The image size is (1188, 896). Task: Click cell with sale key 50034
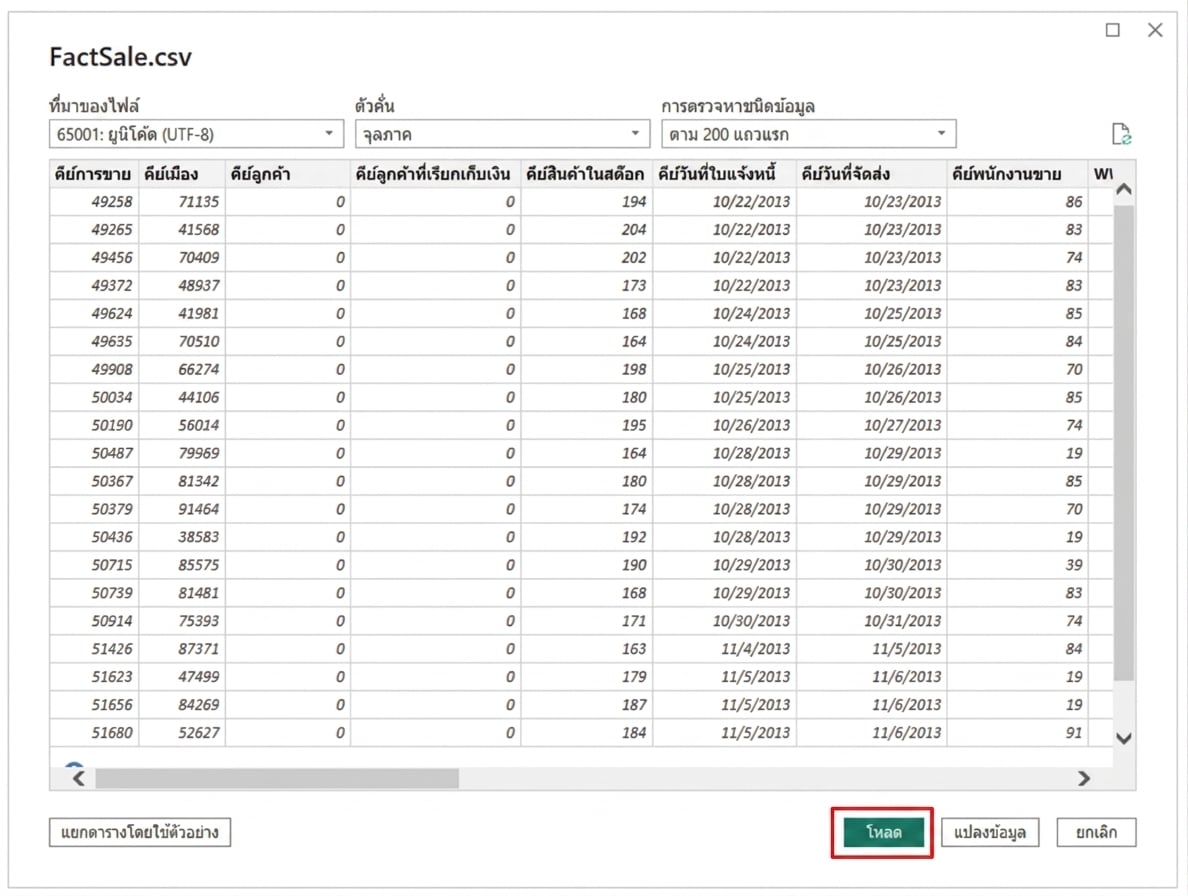point(94,398)
